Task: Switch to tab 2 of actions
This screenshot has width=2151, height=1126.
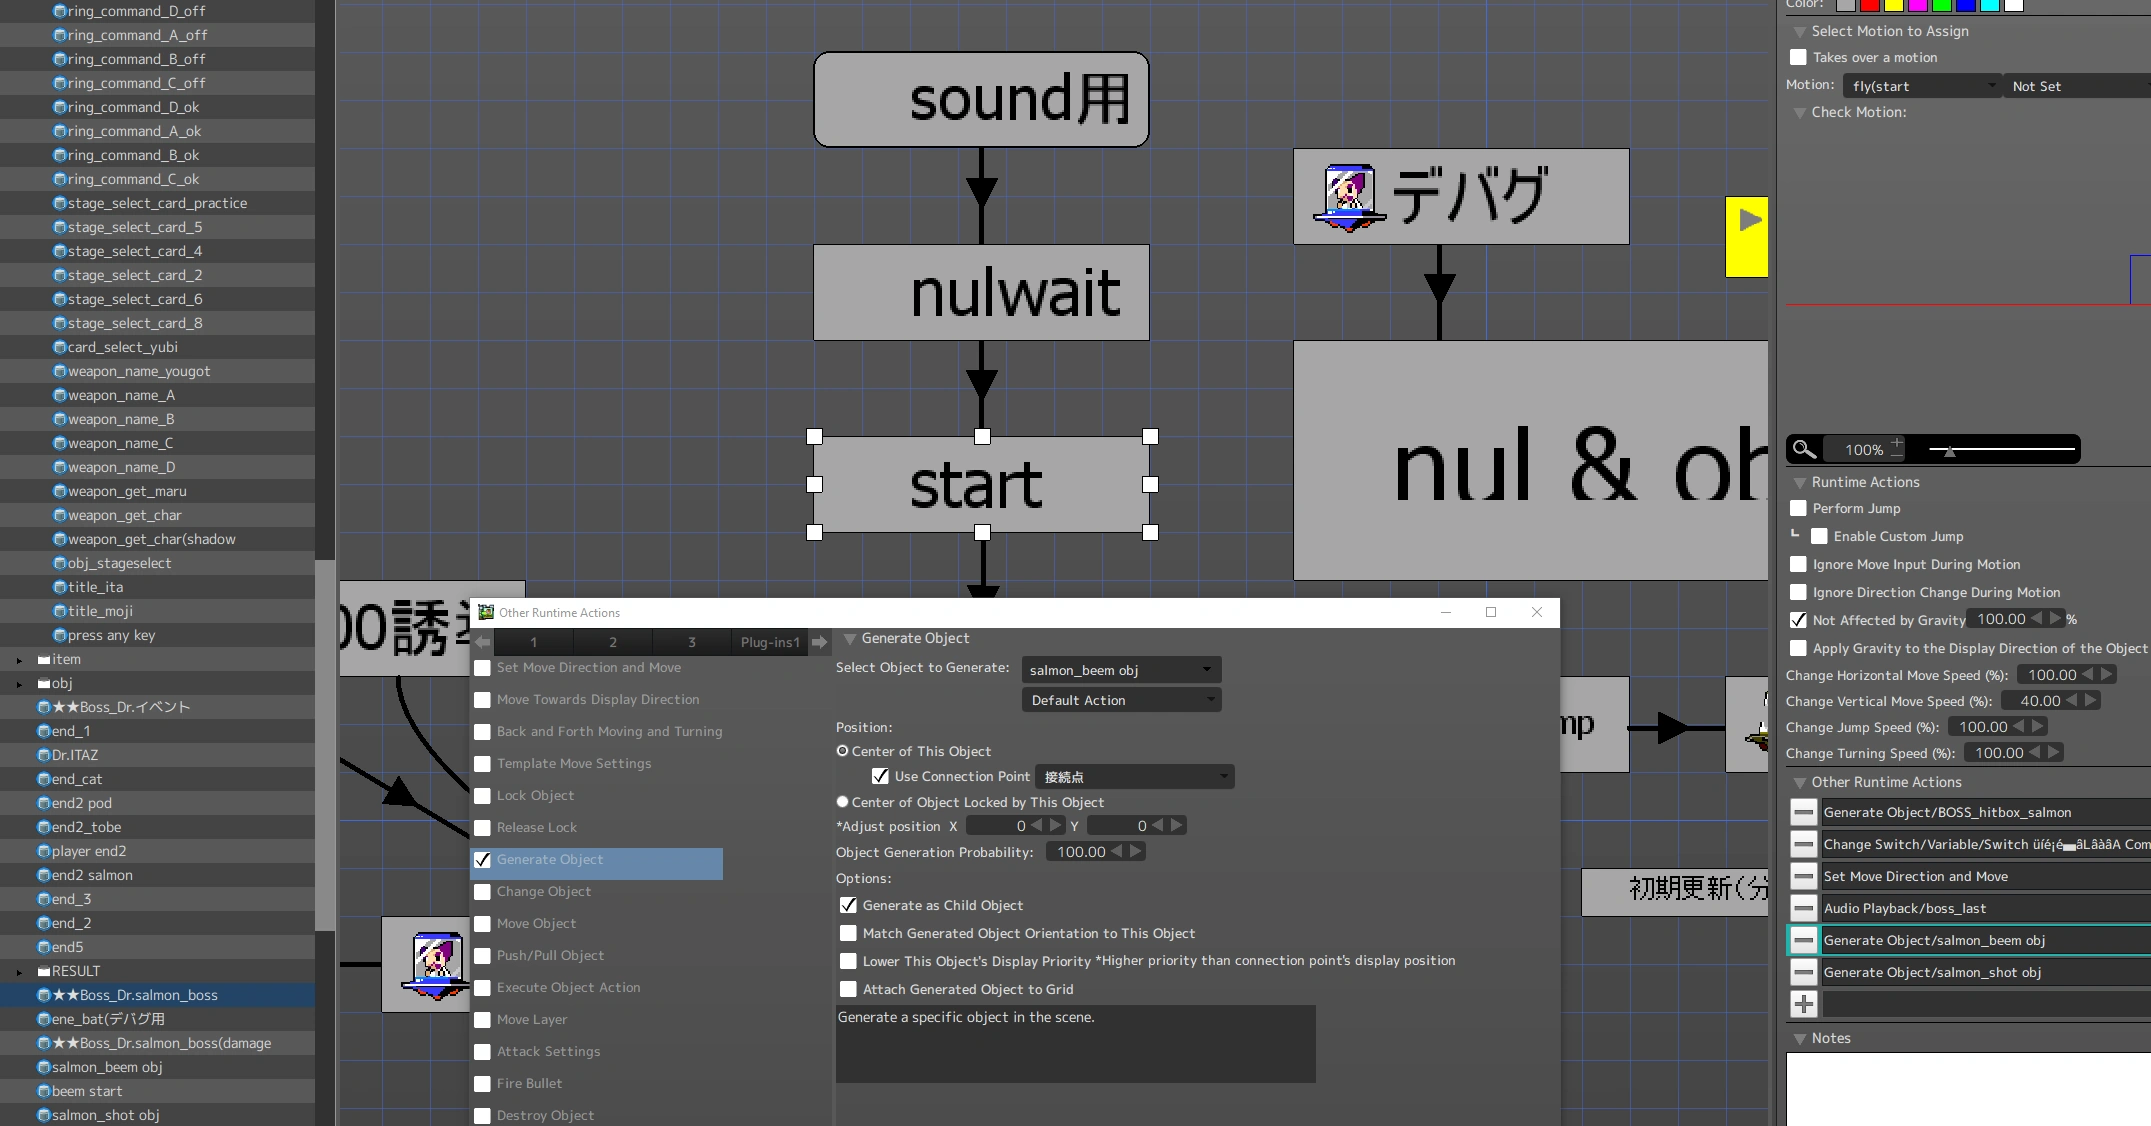Action: [x=612, y=642]
